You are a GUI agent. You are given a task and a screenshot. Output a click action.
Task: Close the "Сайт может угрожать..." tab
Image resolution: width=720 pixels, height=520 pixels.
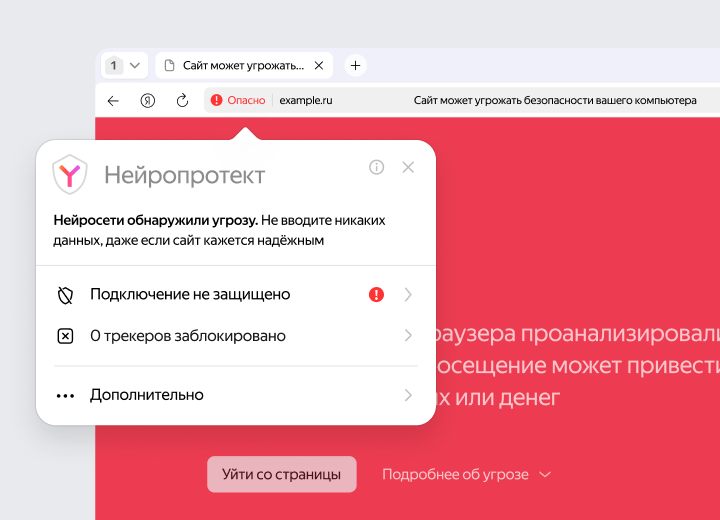(x=319, y=66)
